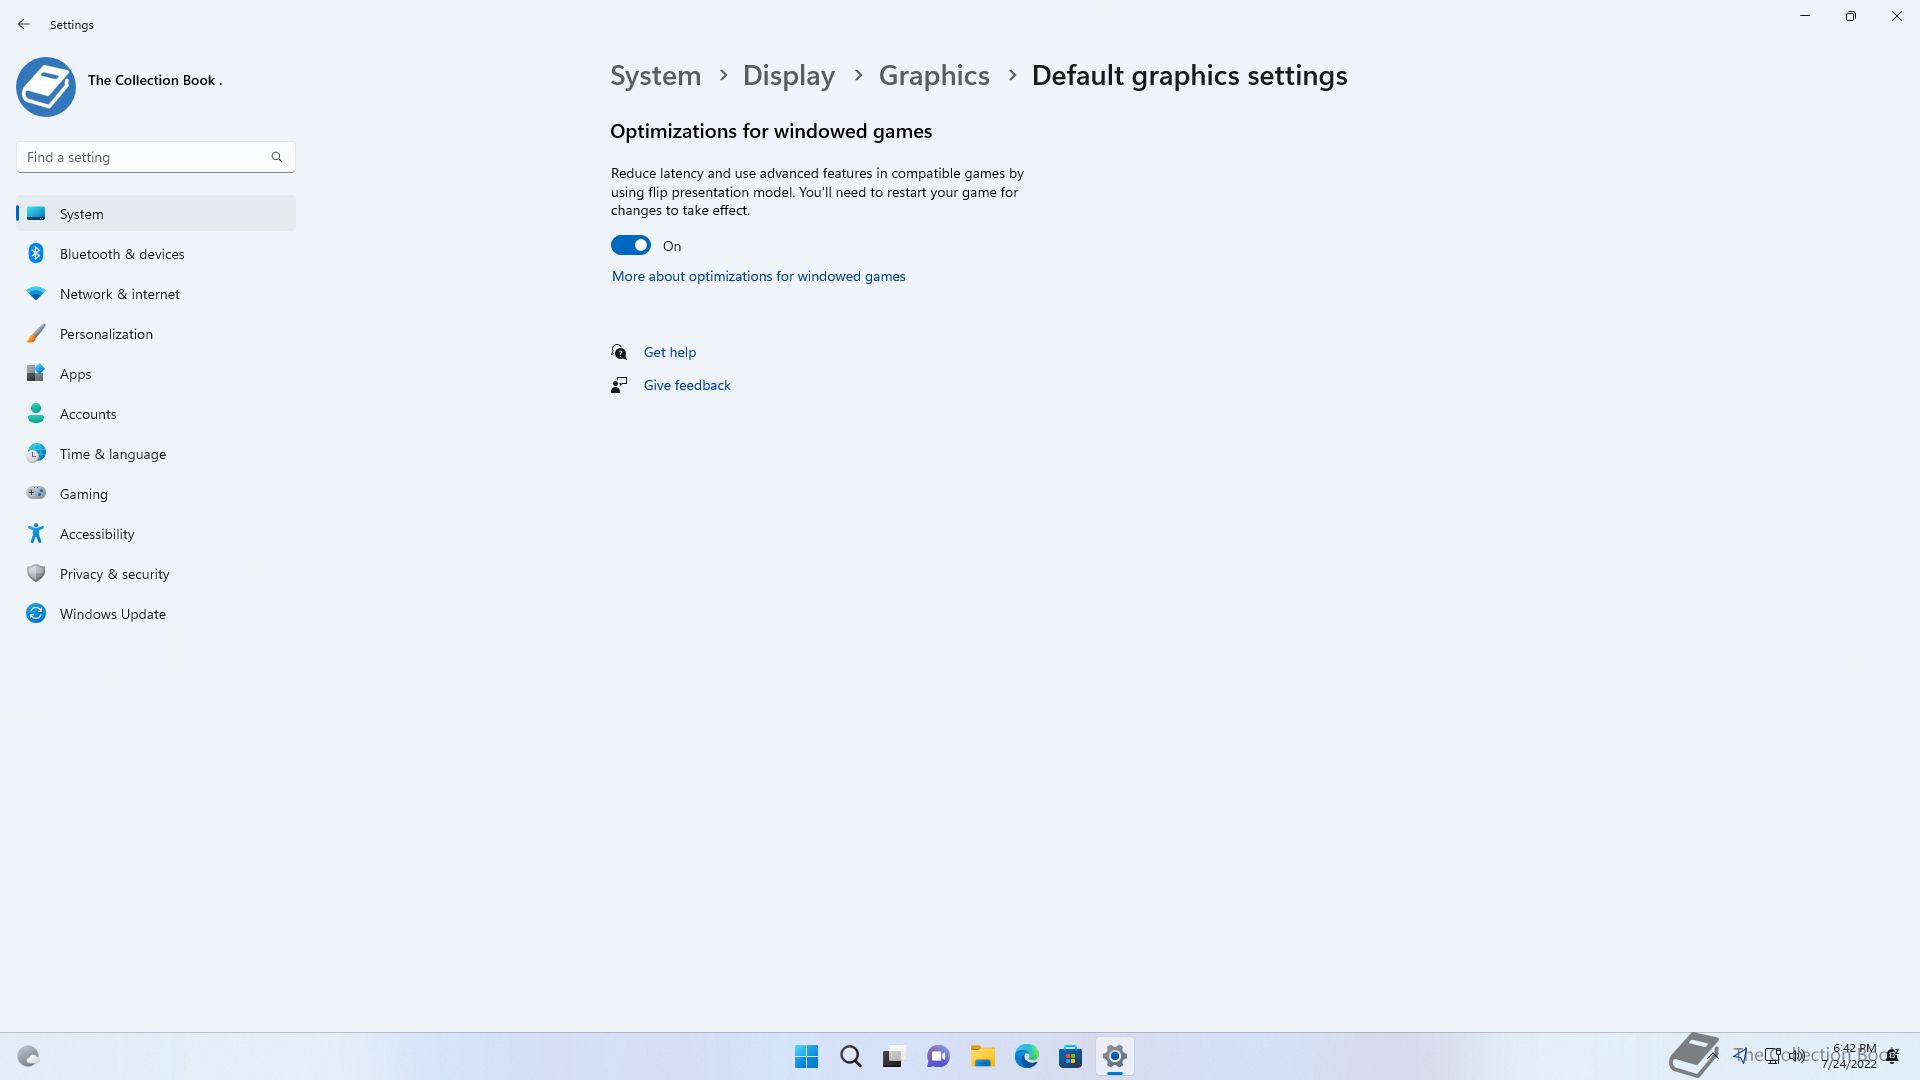Click the Personalization paintbrush icon
Screen dimensions: 1920x1080
(36, 333)
